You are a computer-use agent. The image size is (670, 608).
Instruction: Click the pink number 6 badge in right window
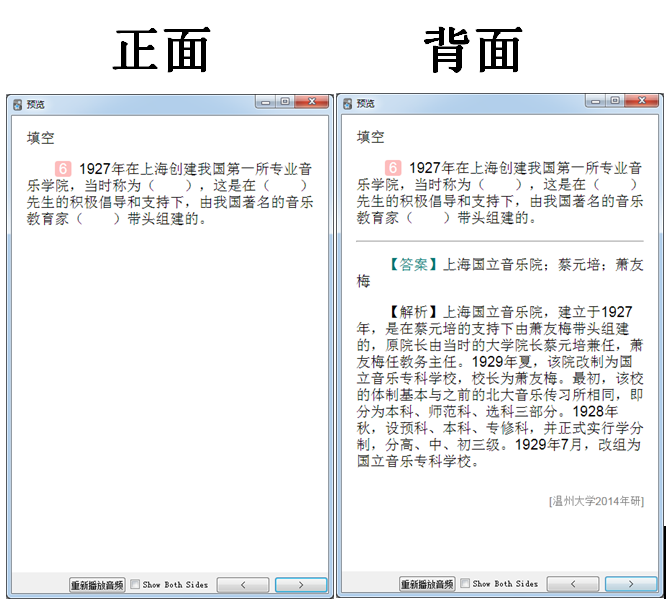point(393,168)
